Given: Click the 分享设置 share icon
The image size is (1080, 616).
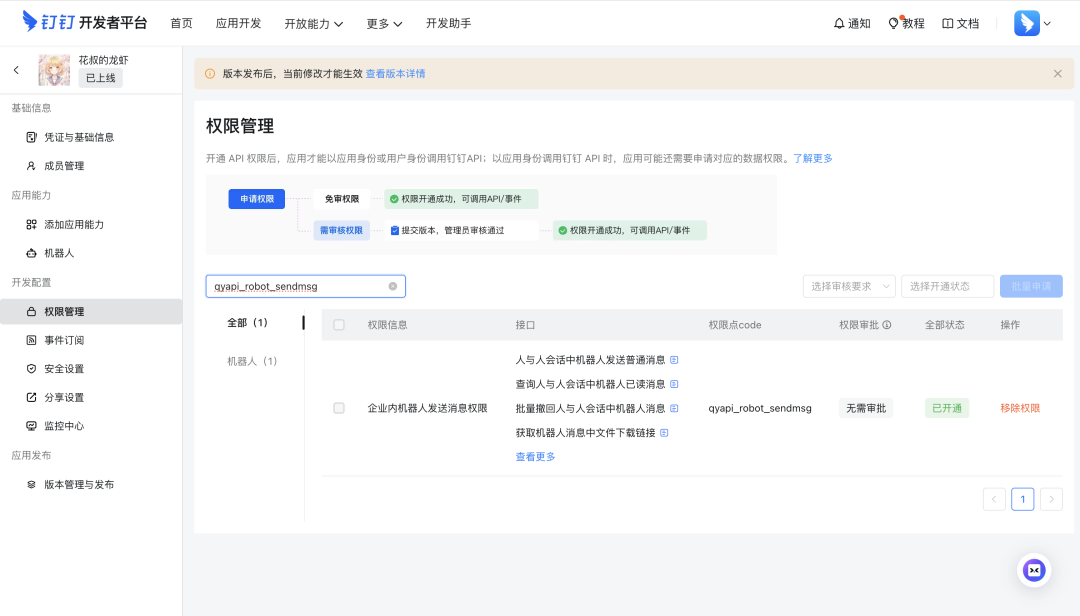Looking at the screenshot, I should [31, 398].
